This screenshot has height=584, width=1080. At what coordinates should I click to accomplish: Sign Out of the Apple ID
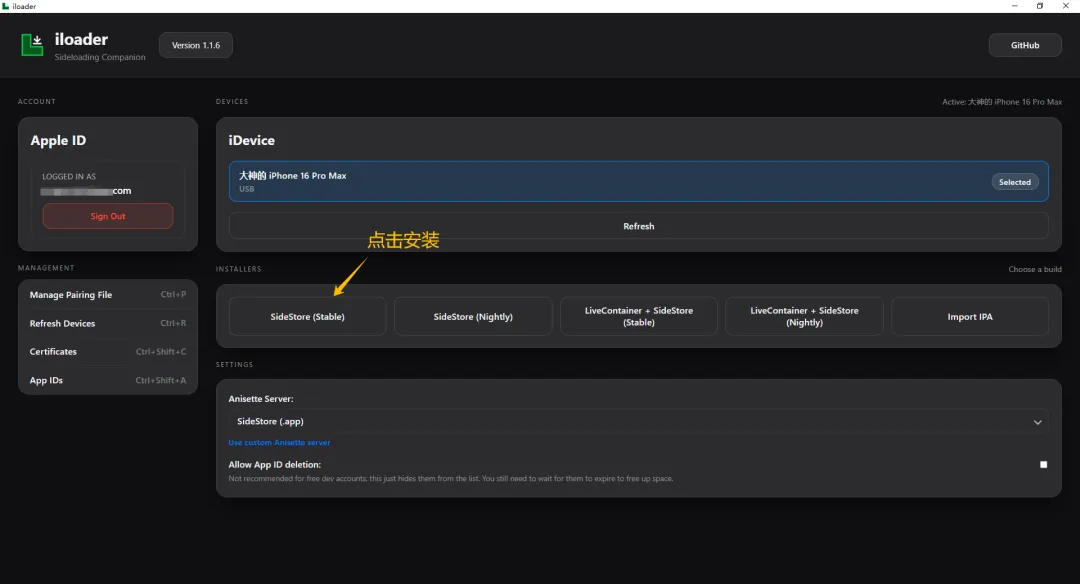tap(107, 216)
